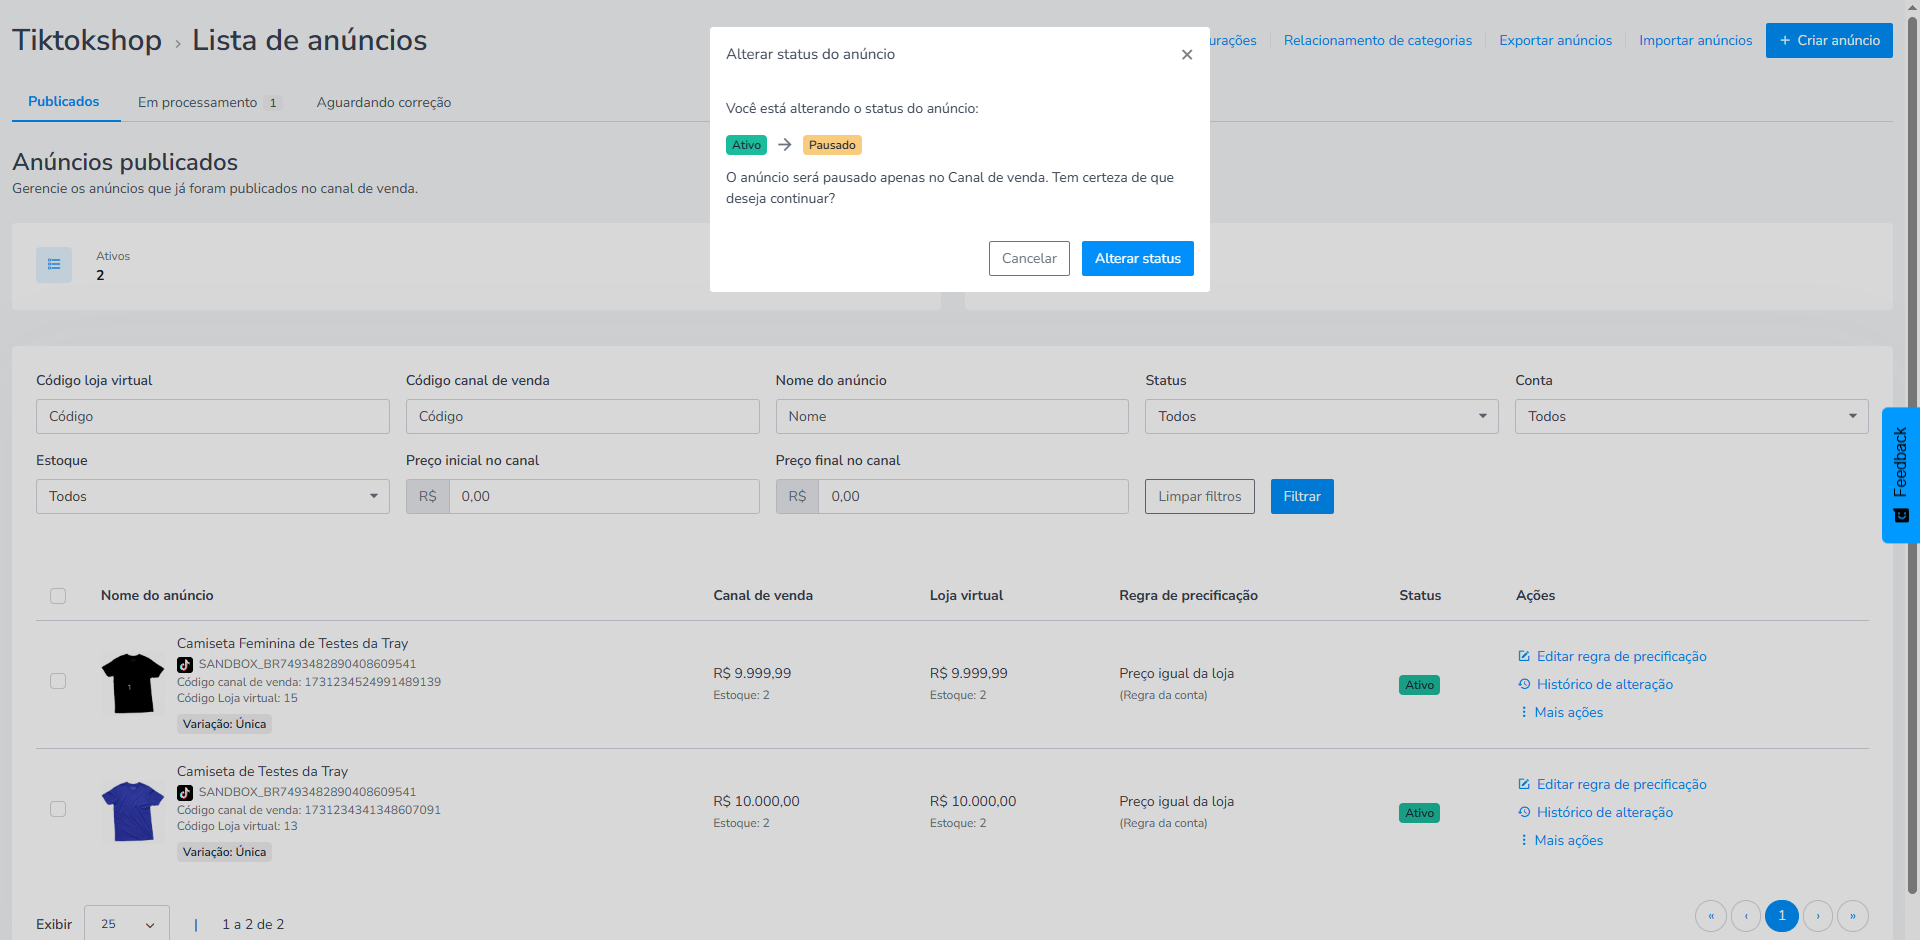Click TikTok icon in Camiseta Feminina row
This screenshot has height=940, width=1920.
coord(185,664)
